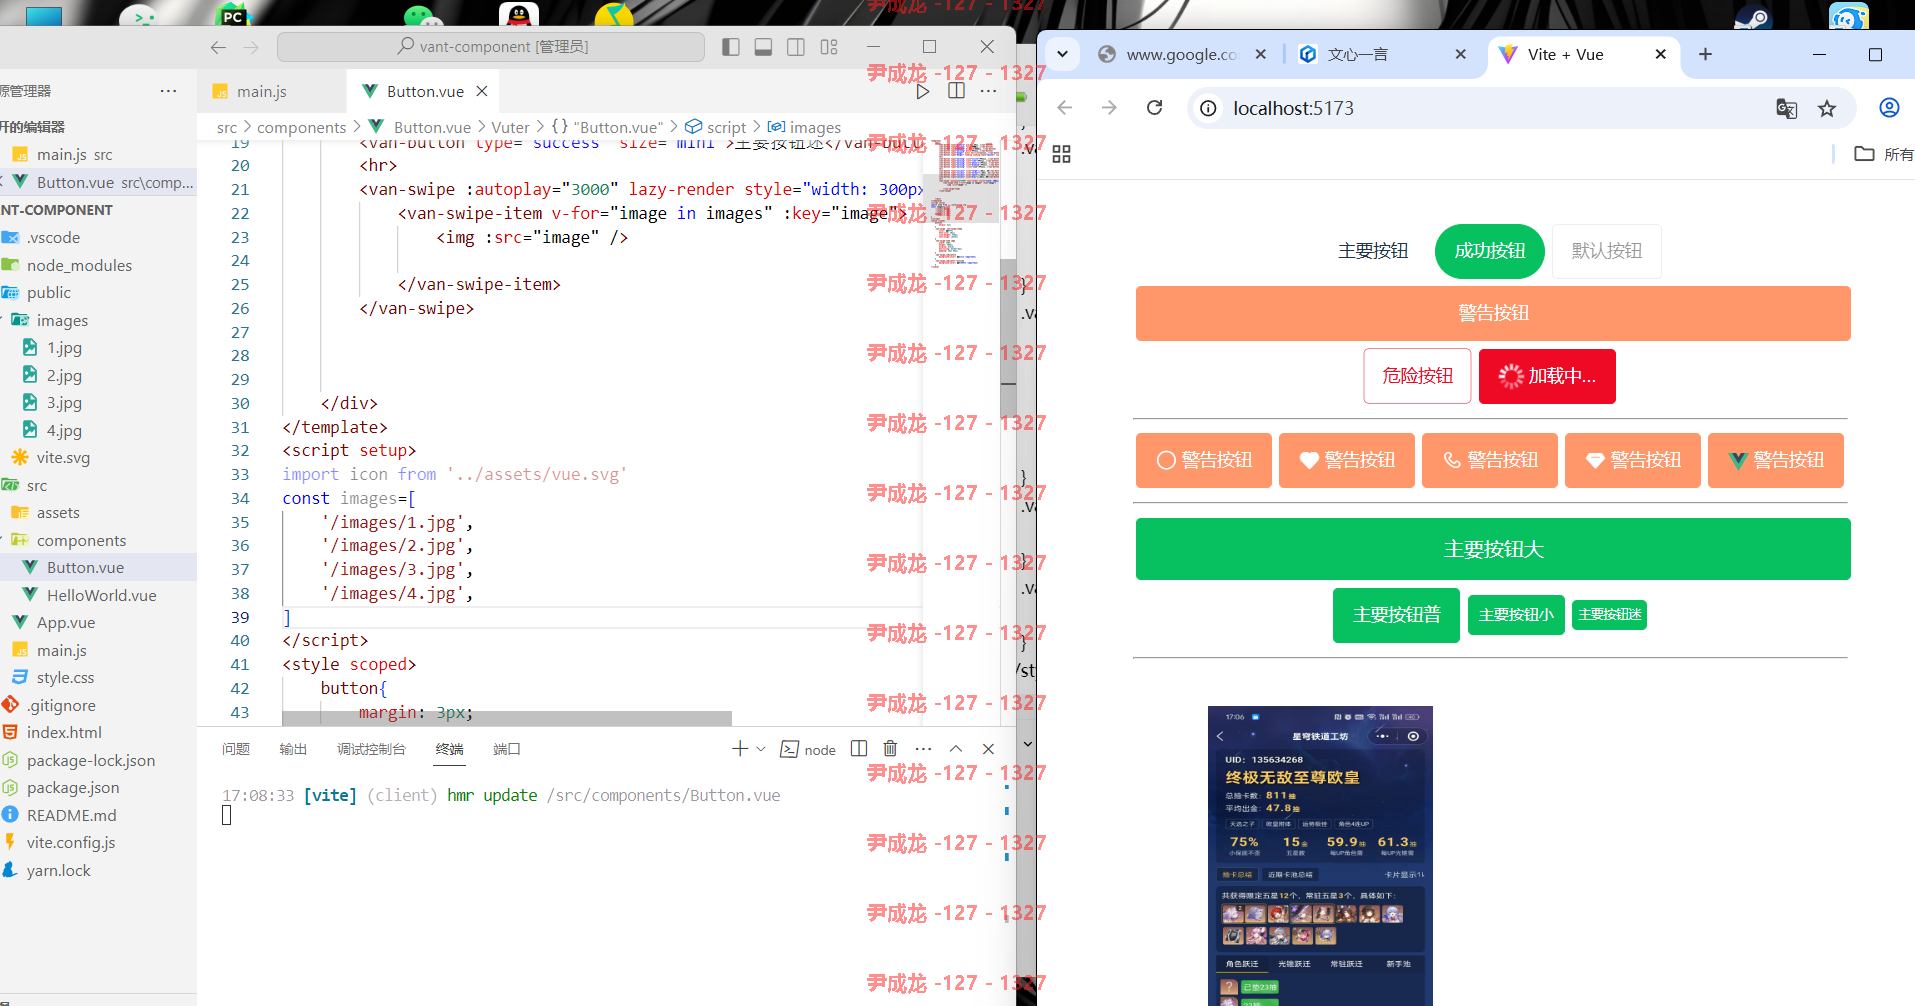Click the script breadcrumb item
Viewport: 1915px width, 1006px height.
coord(726,127)
